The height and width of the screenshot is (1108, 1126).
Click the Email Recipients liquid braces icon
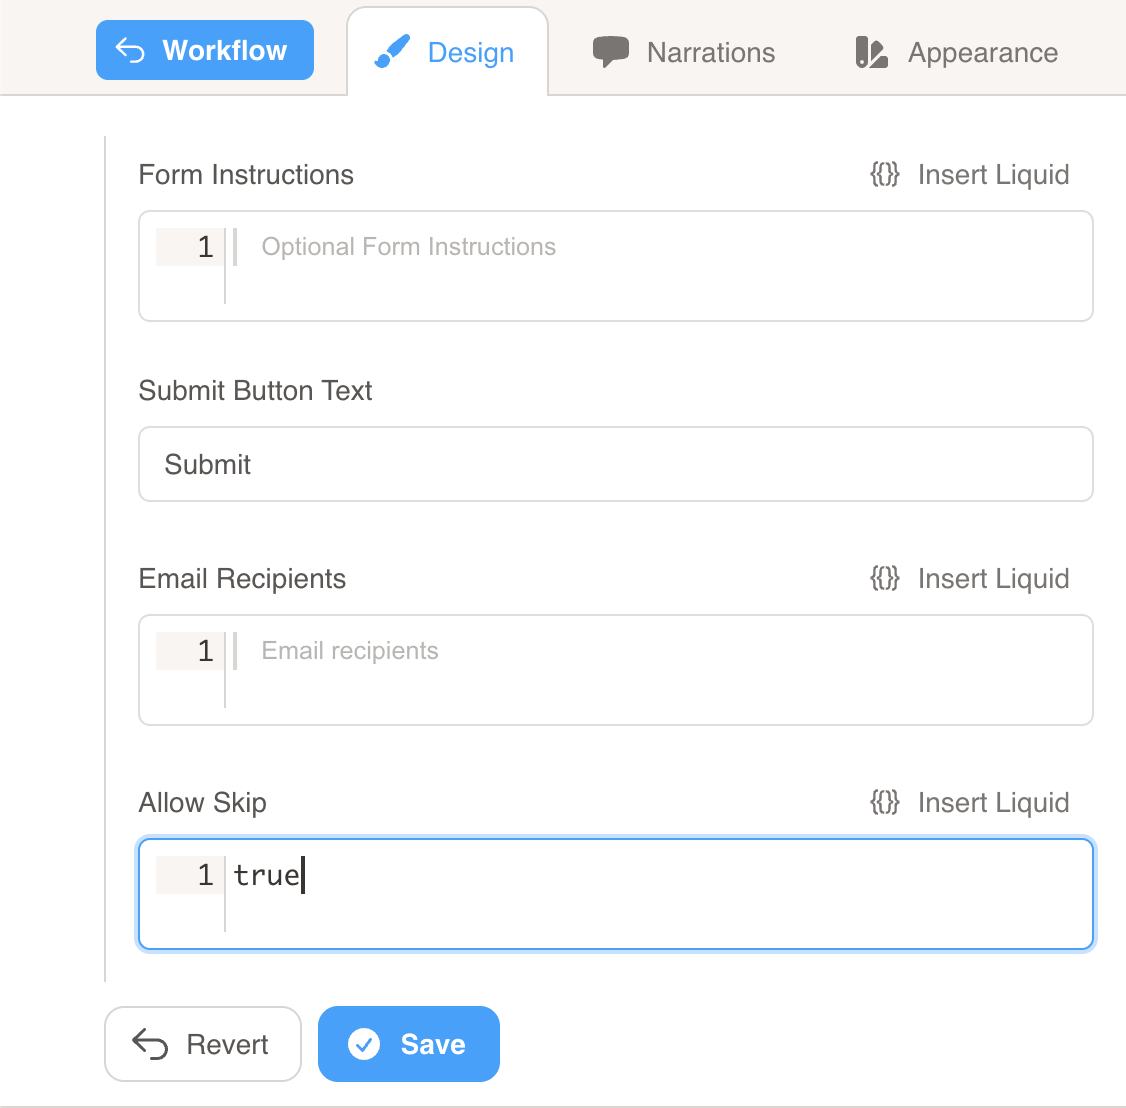[885, 579]
